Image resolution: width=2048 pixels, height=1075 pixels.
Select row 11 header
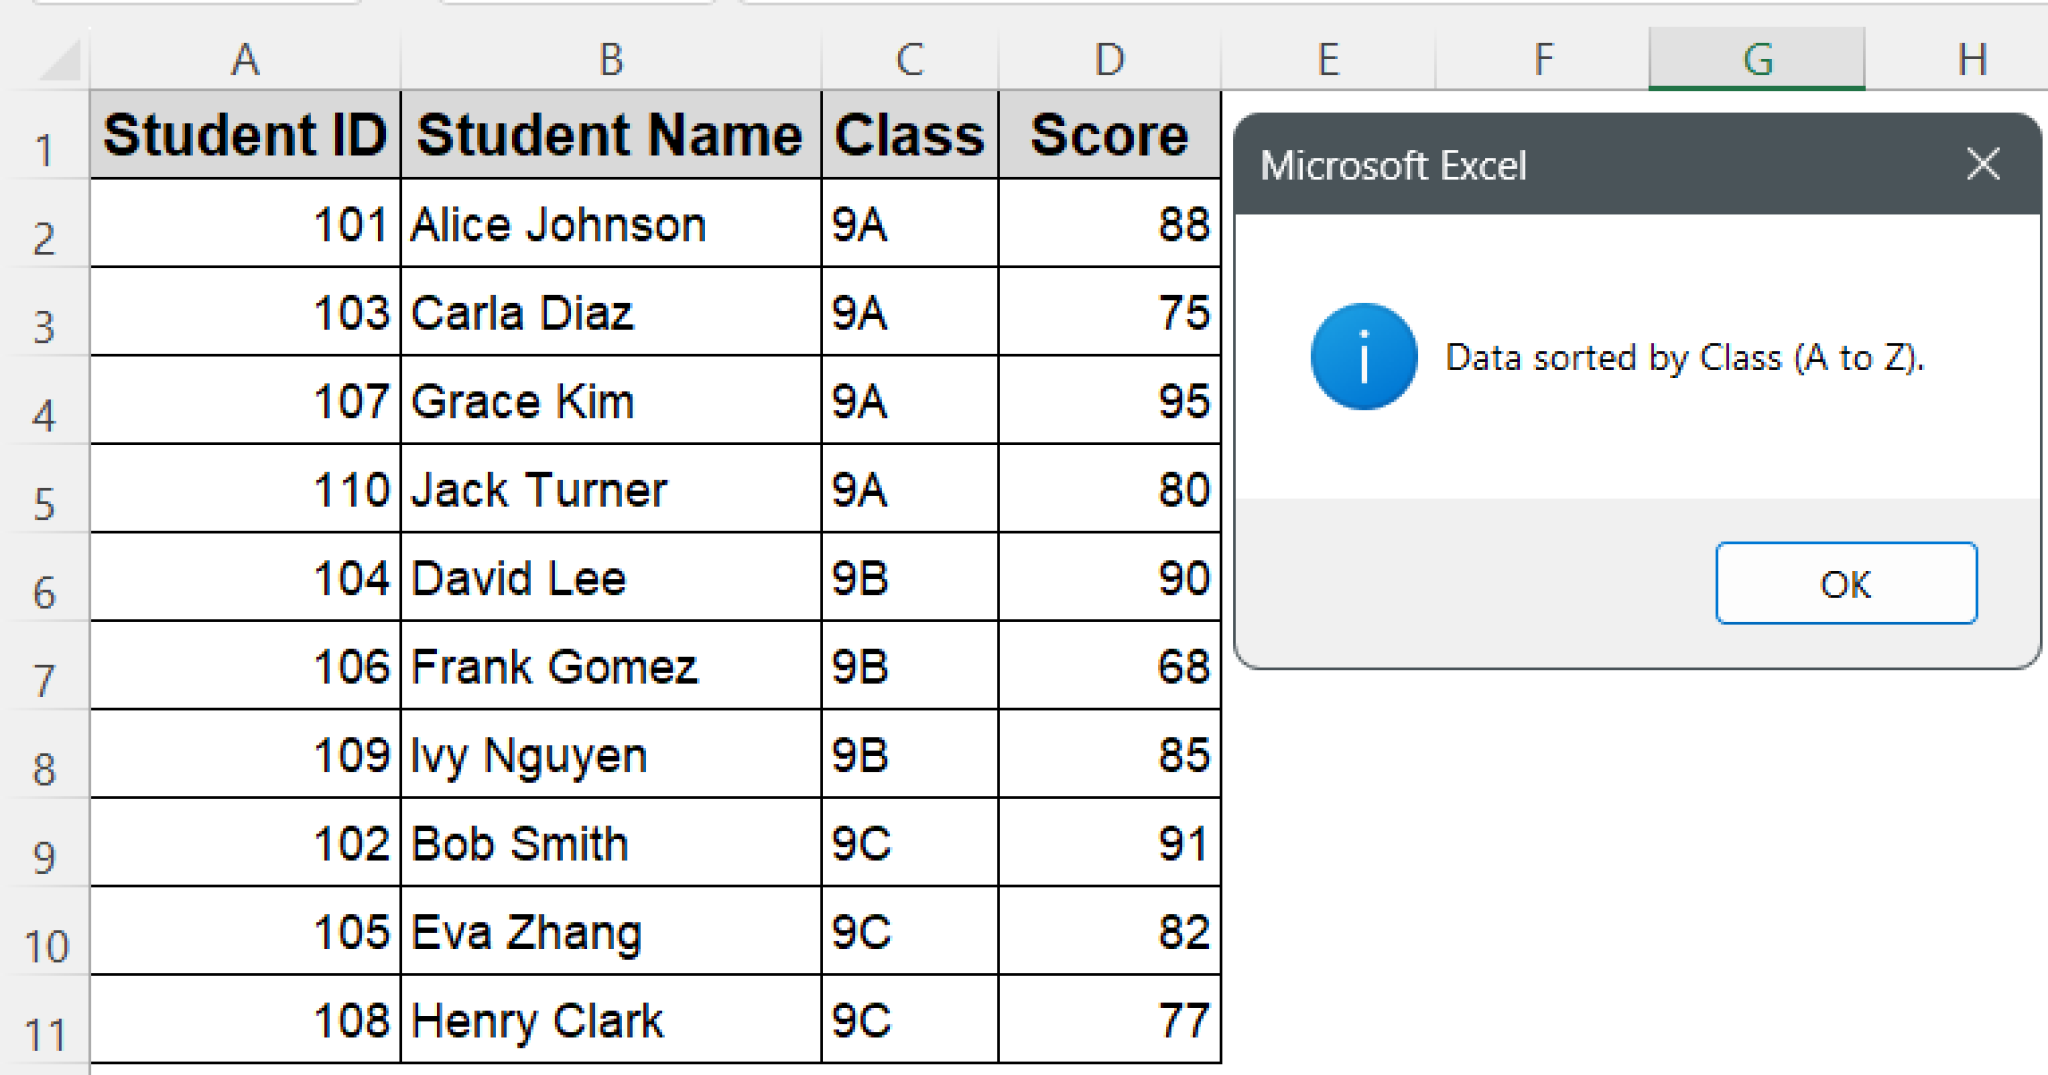point(44,1034)
